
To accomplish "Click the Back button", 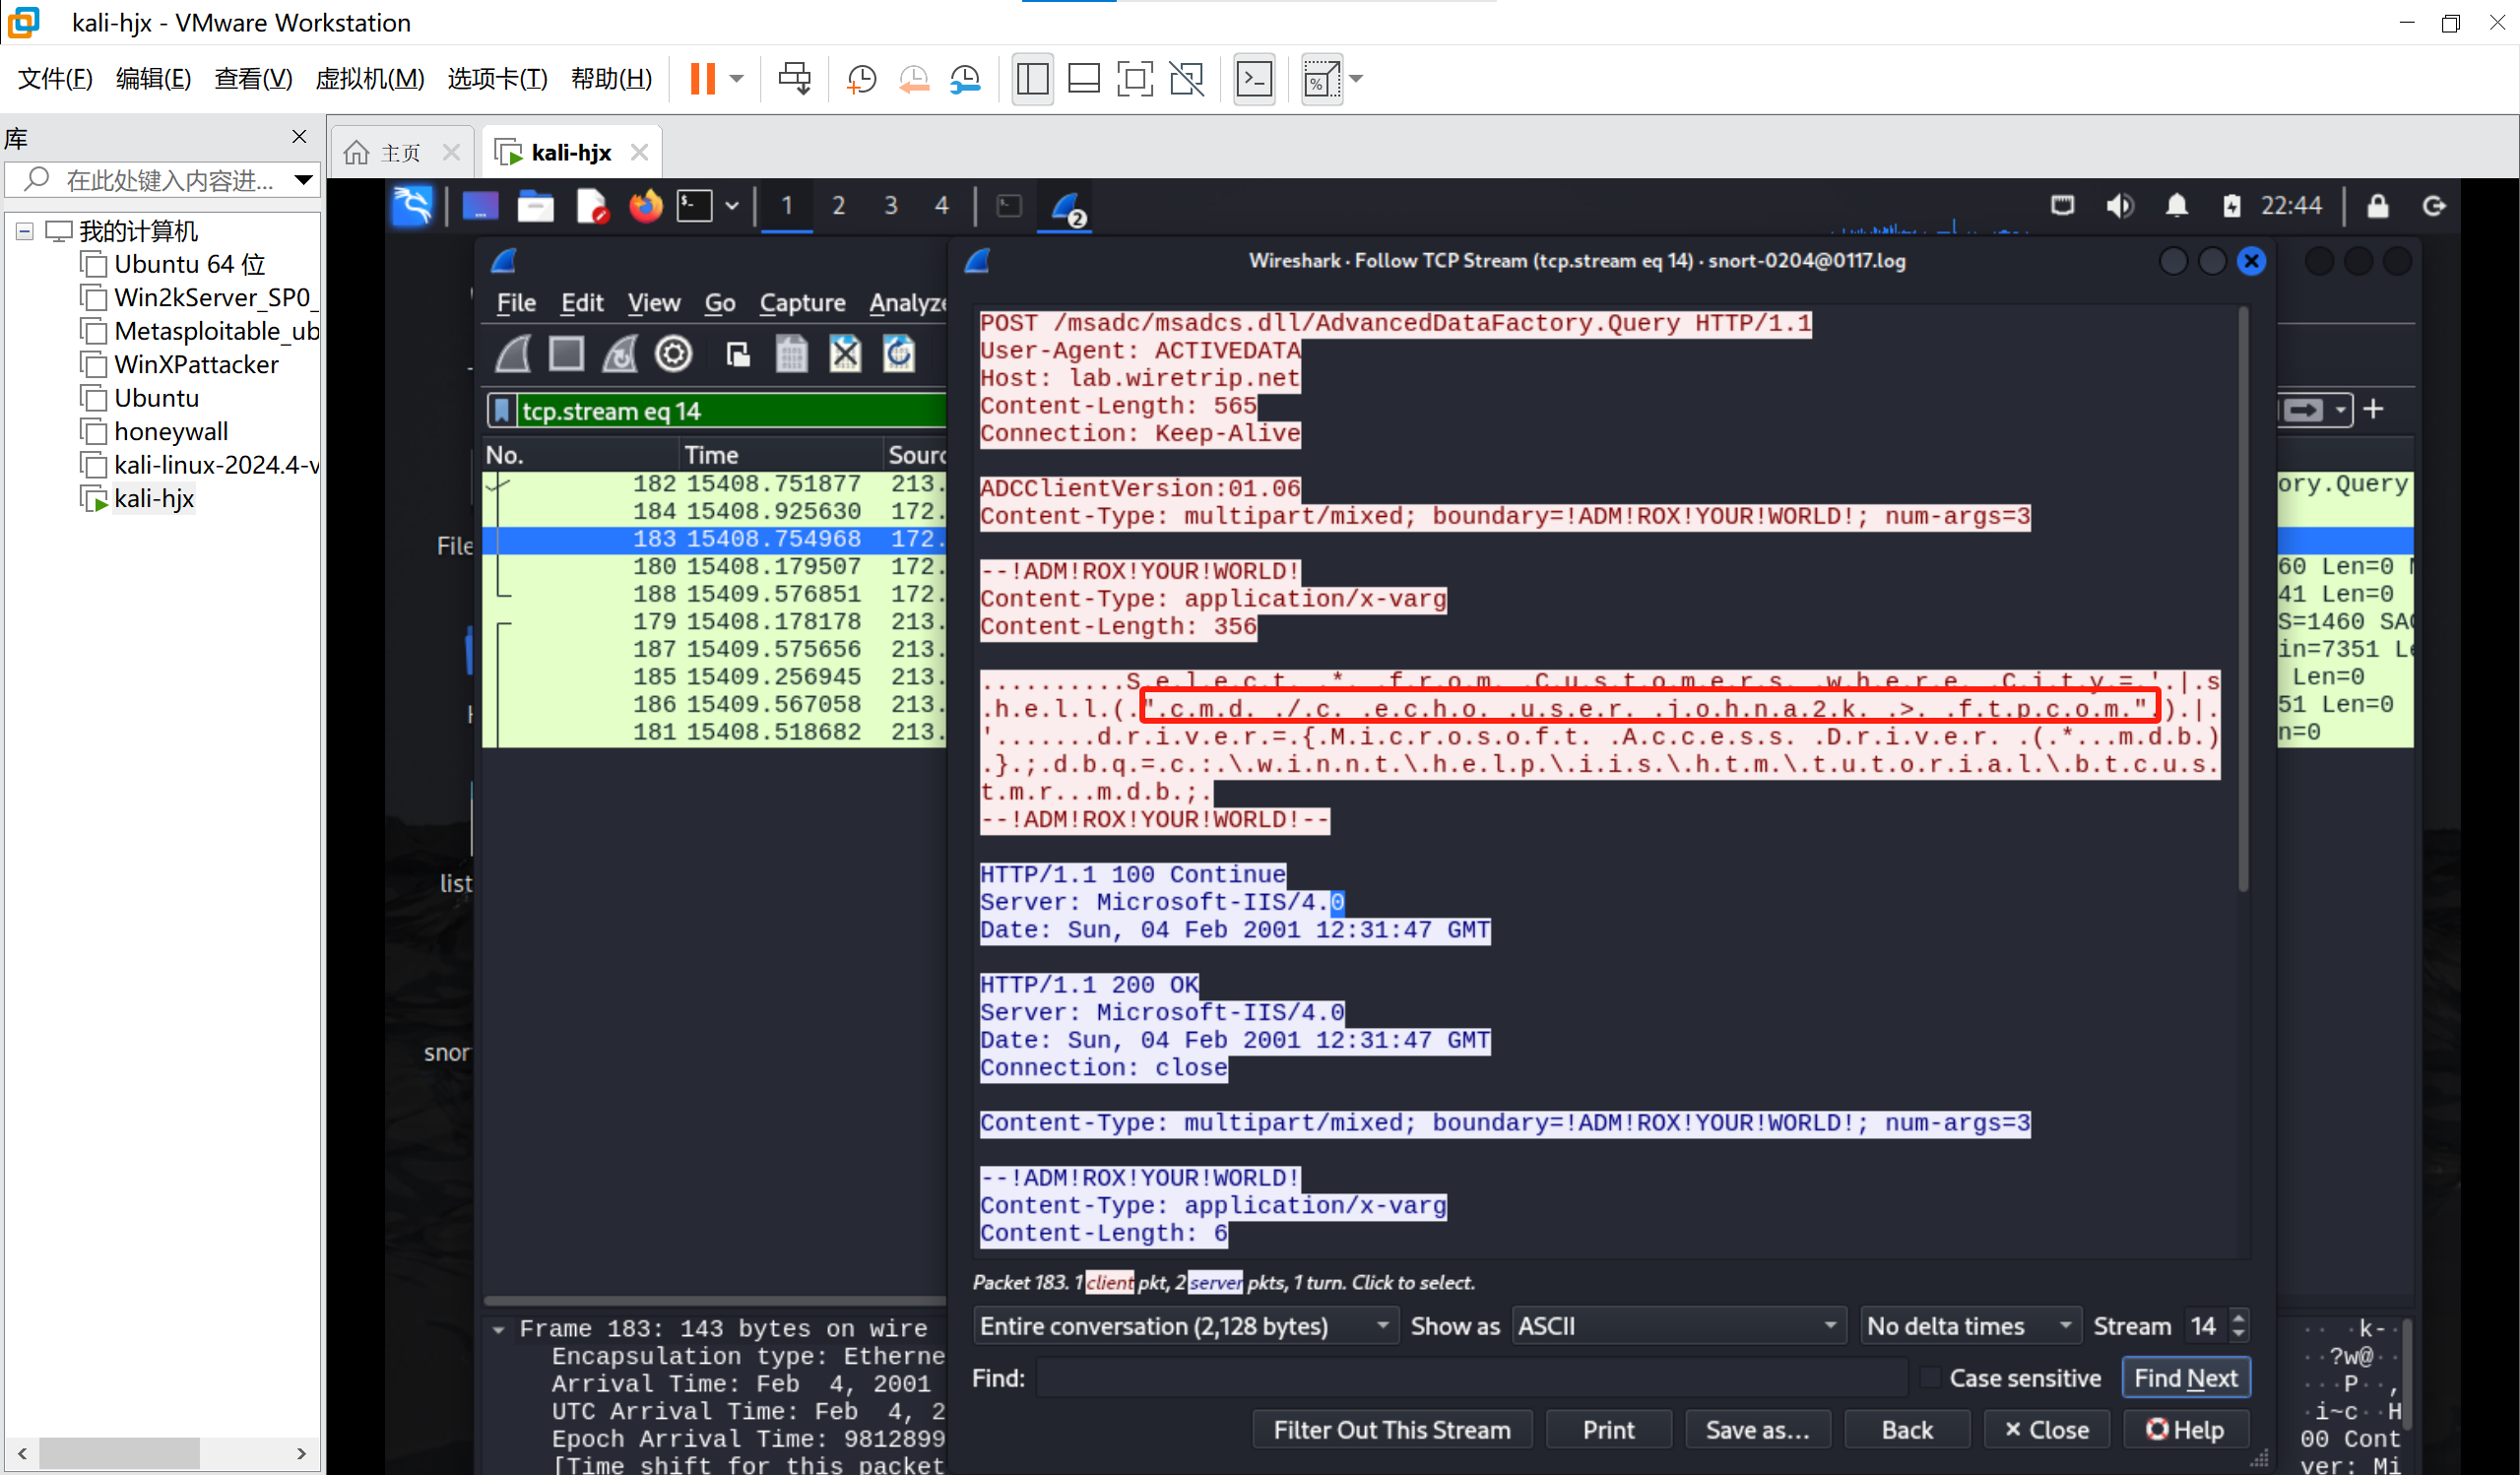I will tap(1907, 1429).
